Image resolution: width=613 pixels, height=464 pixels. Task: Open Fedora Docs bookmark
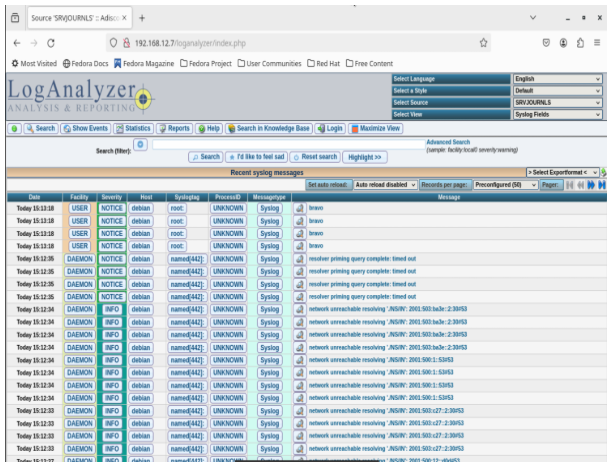[86, 63]
